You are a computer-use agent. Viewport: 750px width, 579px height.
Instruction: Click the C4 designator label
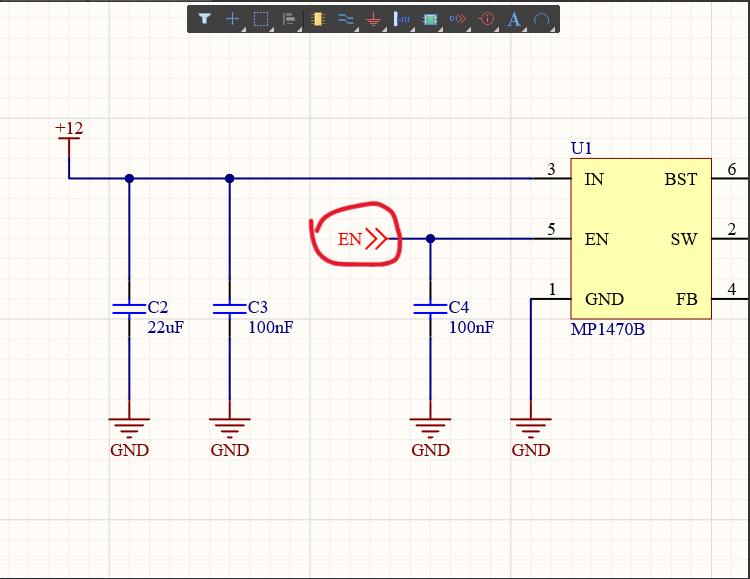click(458, 307)
